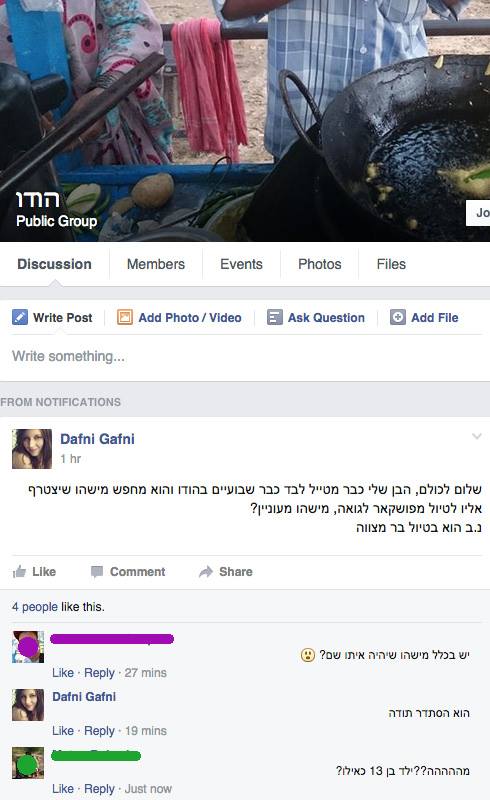Open the Events tab

coord(241,264)
